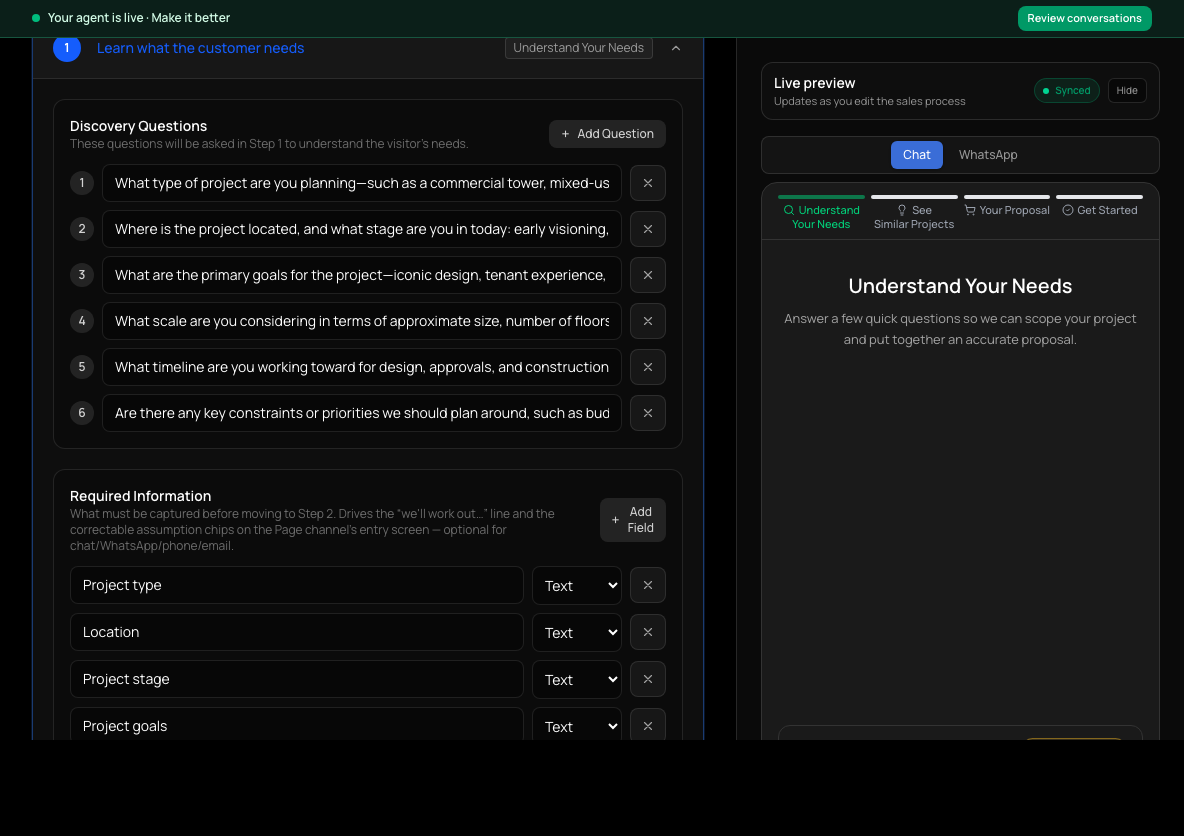Viewport: 1184px width, 836px height.
Task: Edit question 6 about key constraints
Action: click(x=362, y=413)
